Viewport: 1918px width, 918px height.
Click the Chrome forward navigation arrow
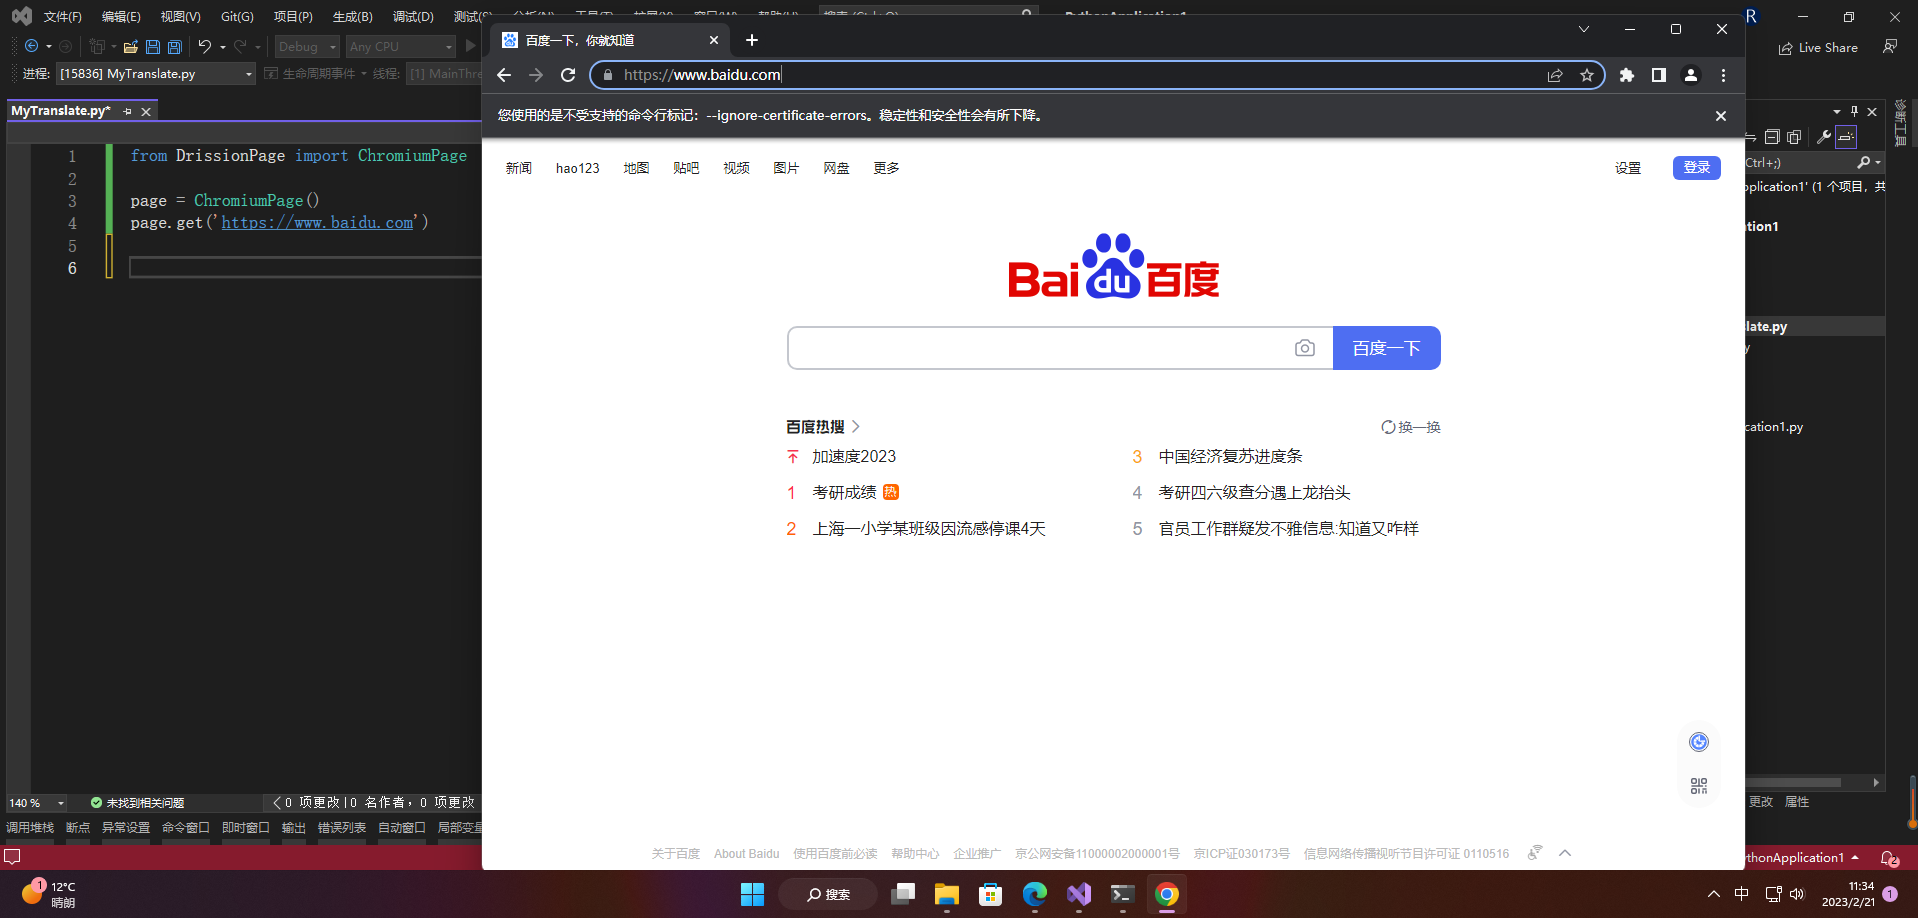[536, 75]
